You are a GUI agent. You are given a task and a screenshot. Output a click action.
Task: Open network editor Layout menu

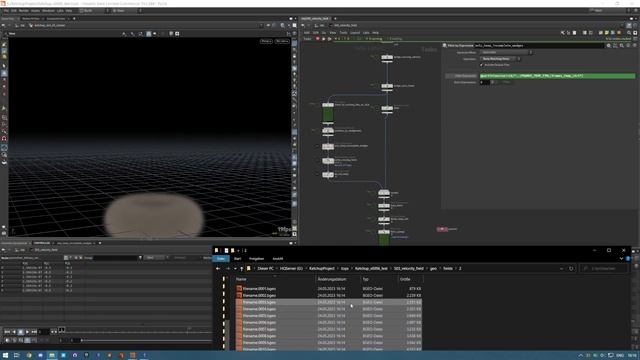(355, 33)
